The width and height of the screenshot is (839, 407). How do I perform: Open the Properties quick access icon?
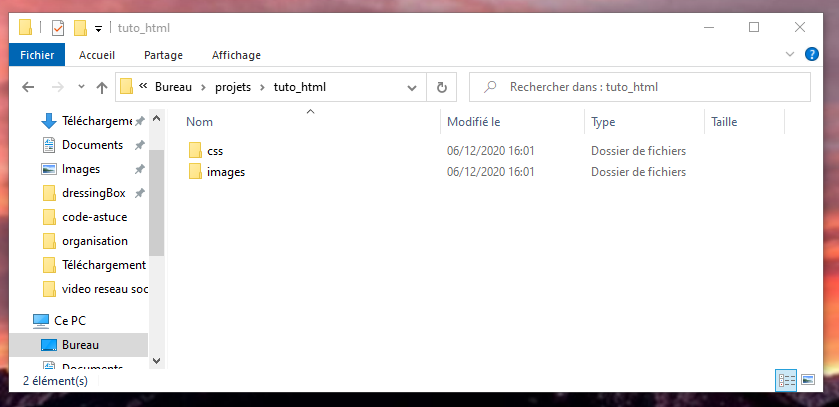click(58, 27)
